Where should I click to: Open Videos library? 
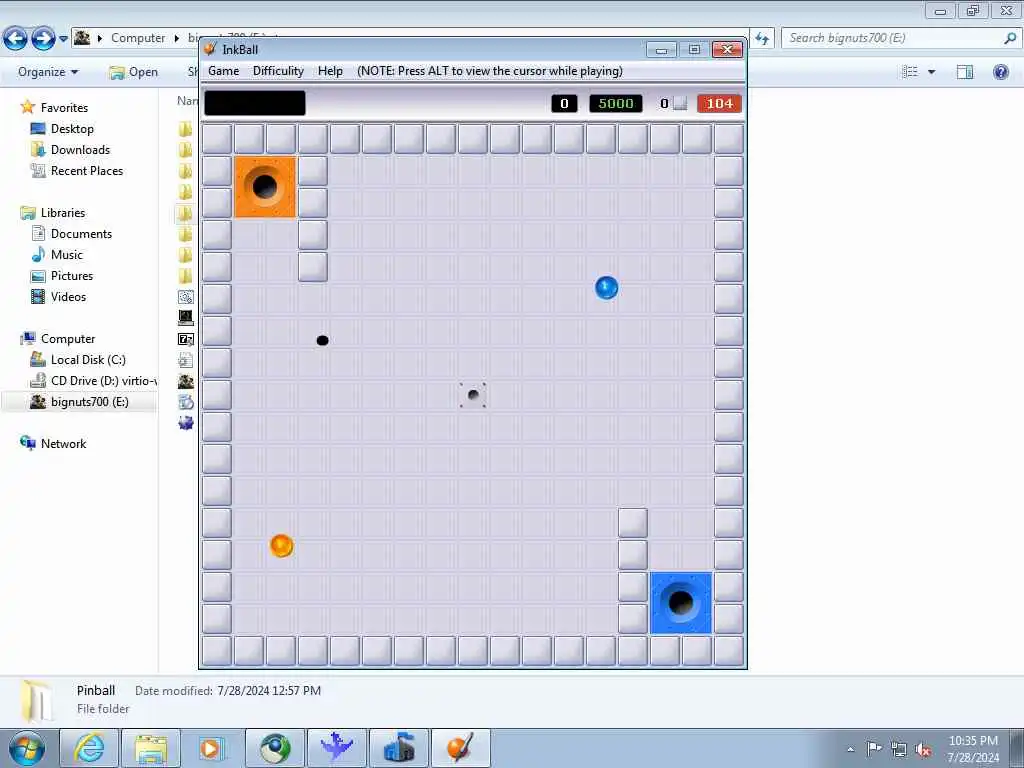[x=68, y=296]
